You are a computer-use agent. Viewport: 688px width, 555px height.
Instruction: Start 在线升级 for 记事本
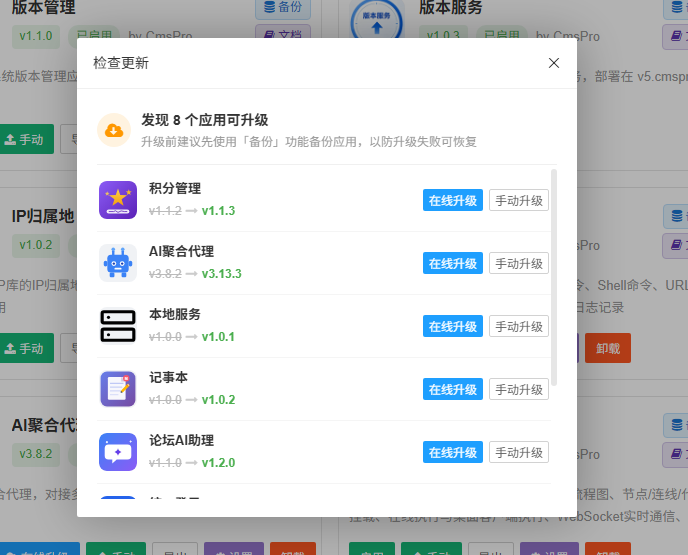pos(453,389)
